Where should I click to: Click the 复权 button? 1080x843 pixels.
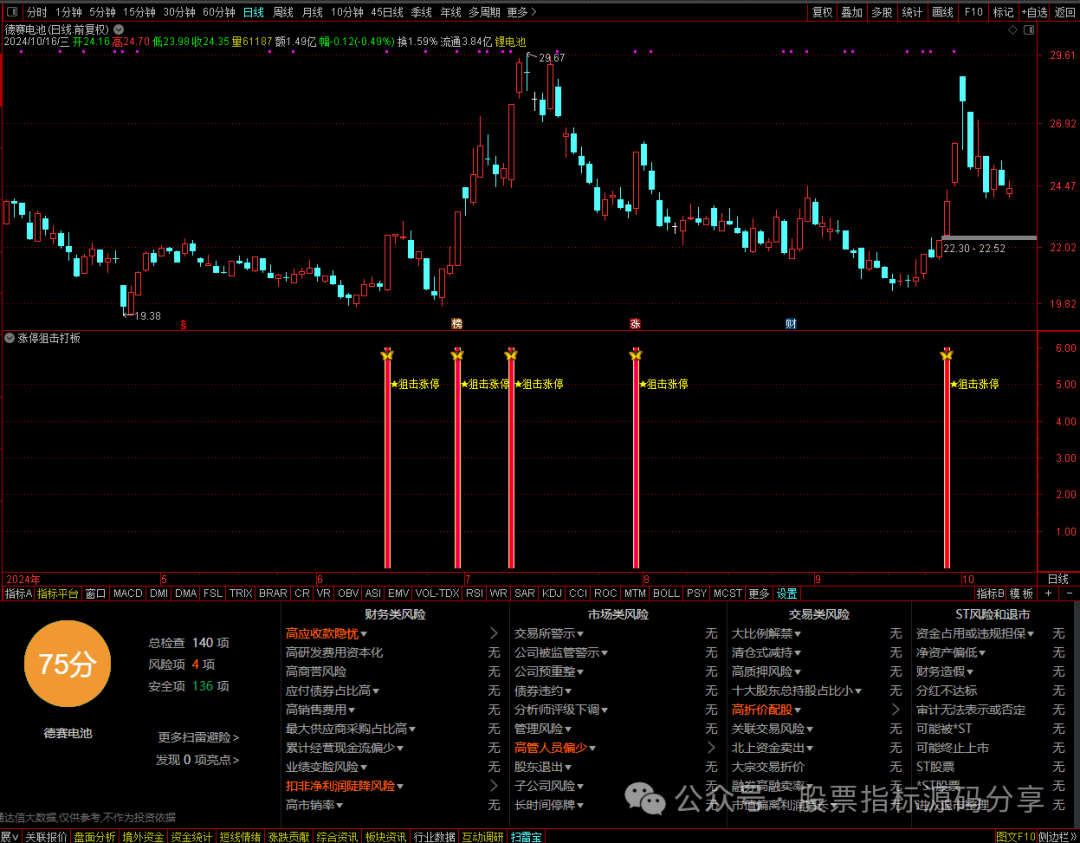click(x=822, y=12)
